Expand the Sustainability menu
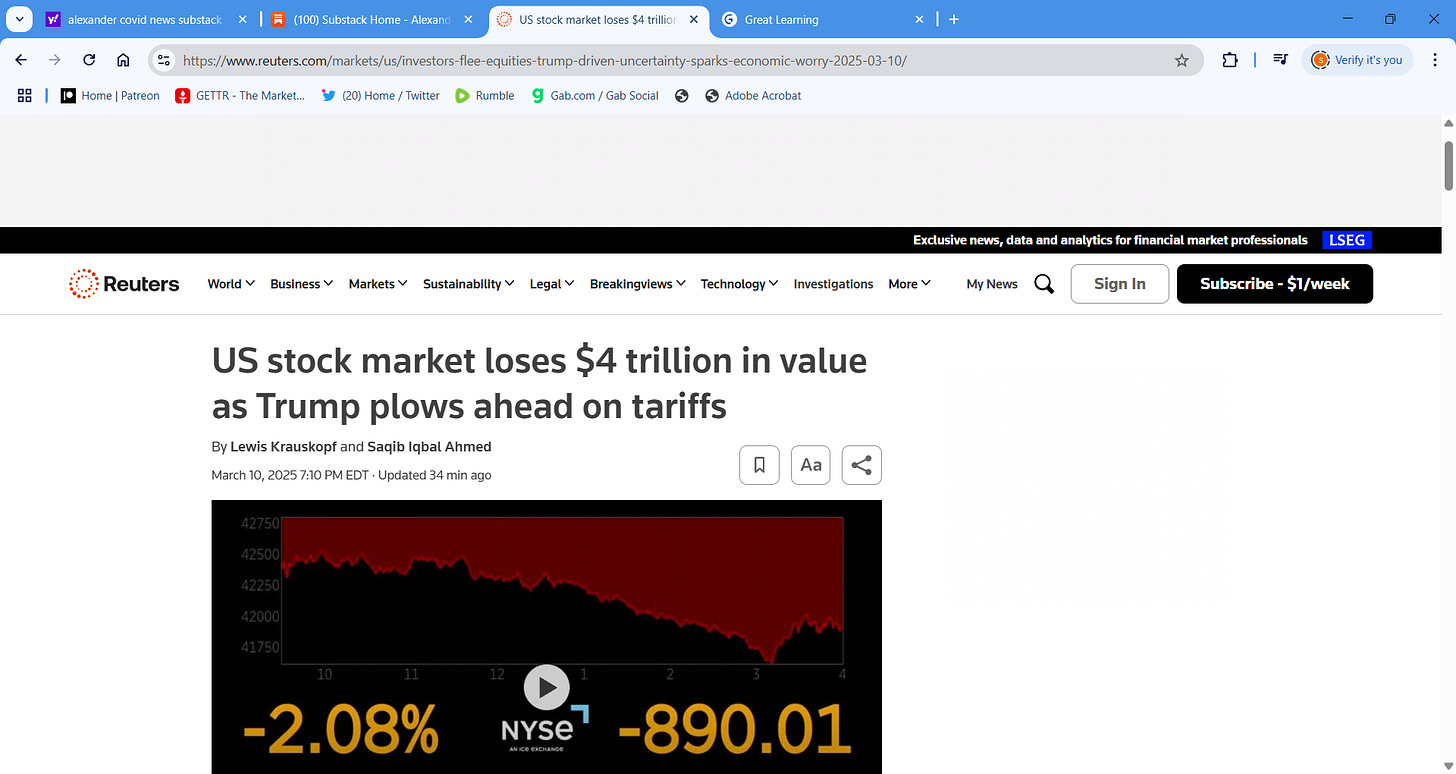The image size is (1456, 774). coord(468,284)
